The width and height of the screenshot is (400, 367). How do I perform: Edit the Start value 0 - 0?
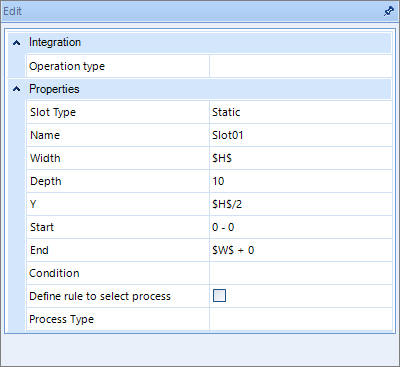click(301, 227)
